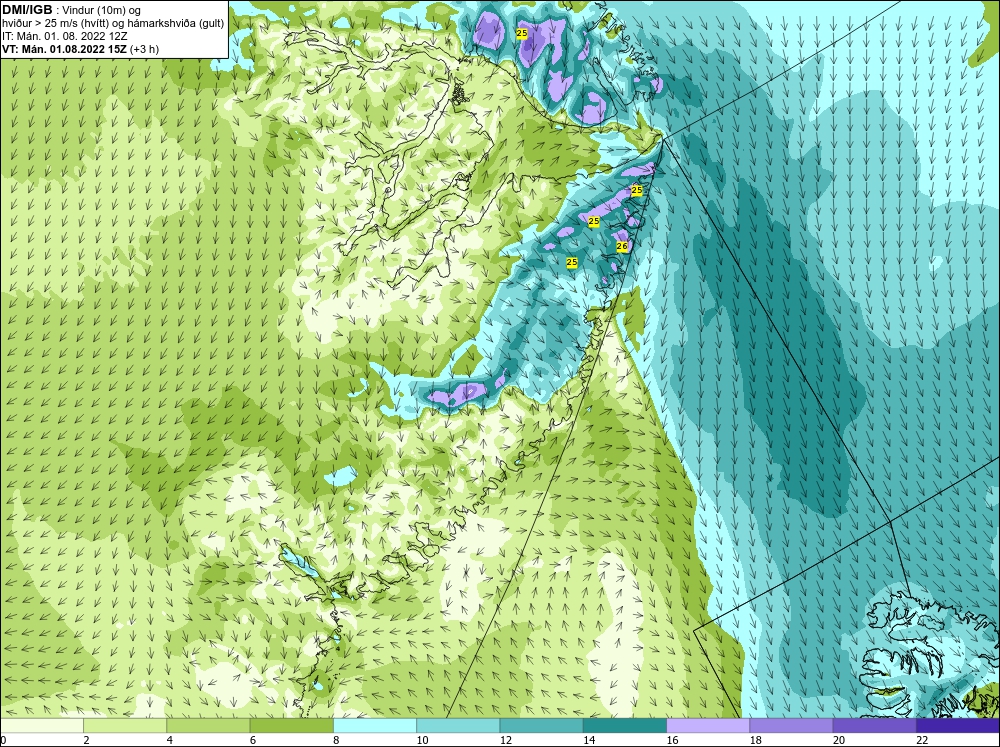Pick the 16–18 lavender legend swatch

tap(708, 725)
